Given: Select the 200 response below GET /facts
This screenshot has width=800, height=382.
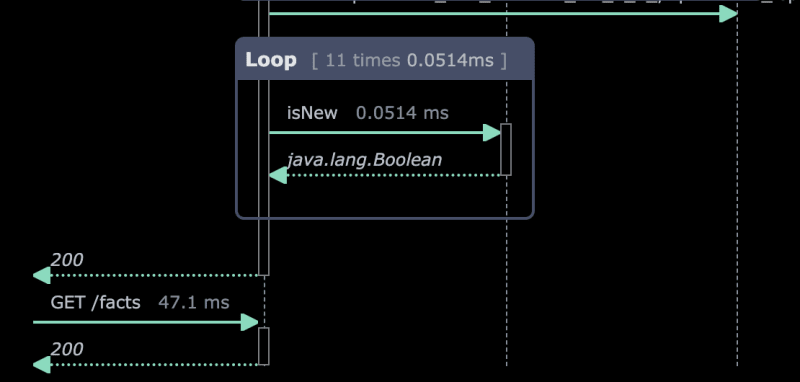Looking at the screenshot, I should click(66, 349).
